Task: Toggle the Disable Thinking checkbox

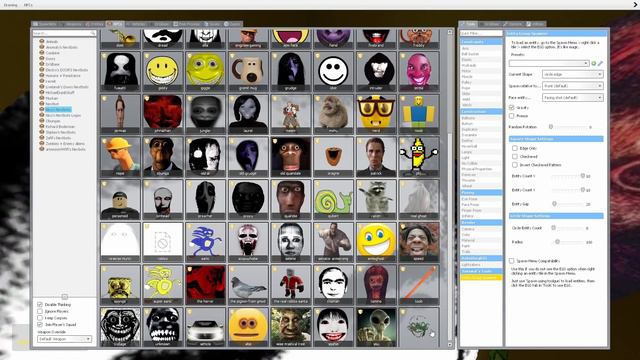Action: 40,304
